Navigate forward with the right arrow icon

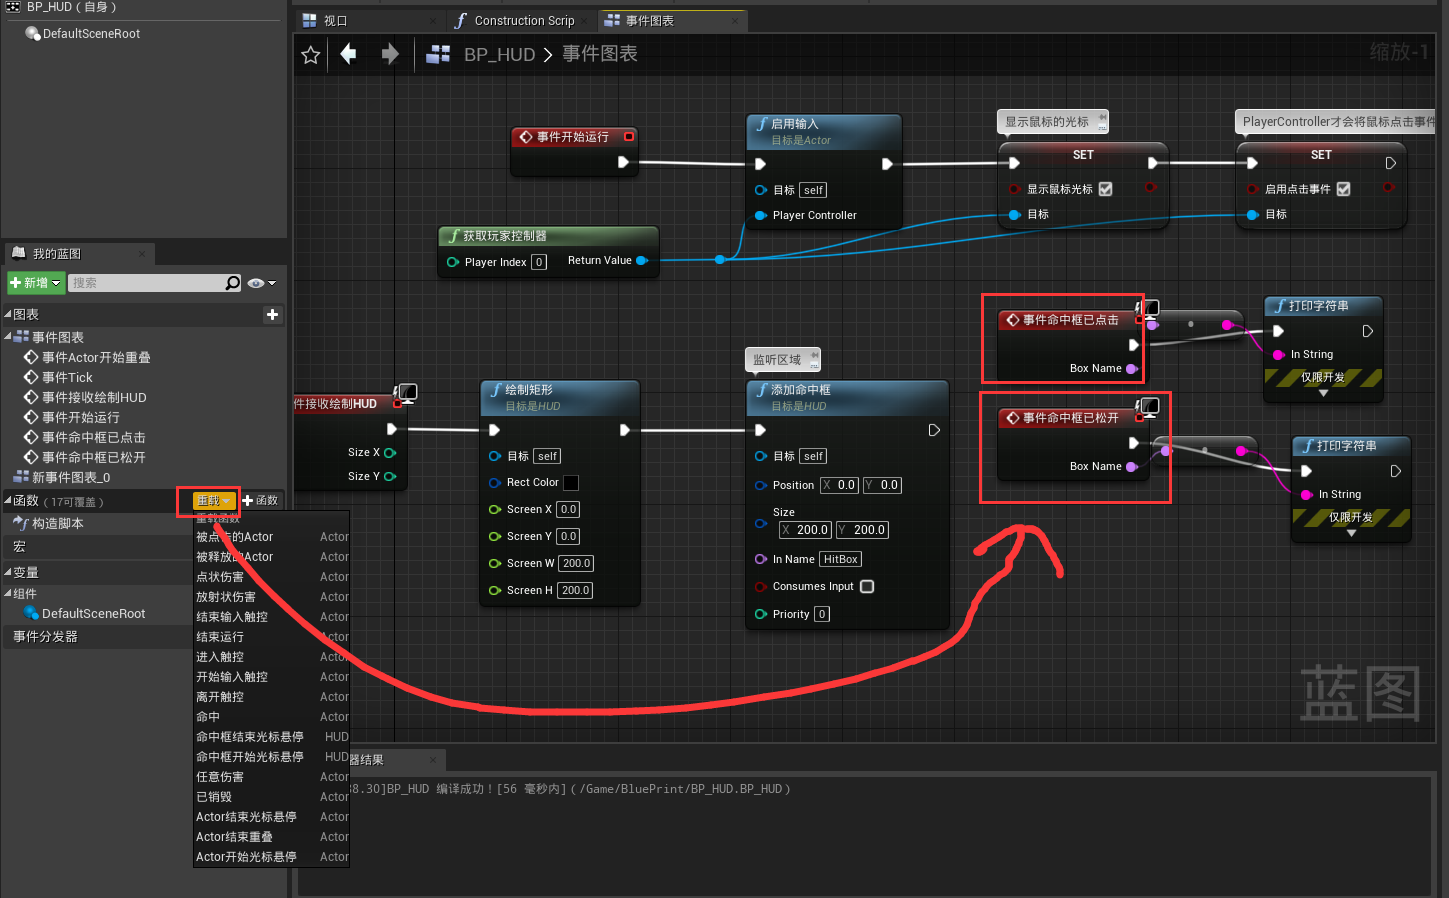point(390,54)
